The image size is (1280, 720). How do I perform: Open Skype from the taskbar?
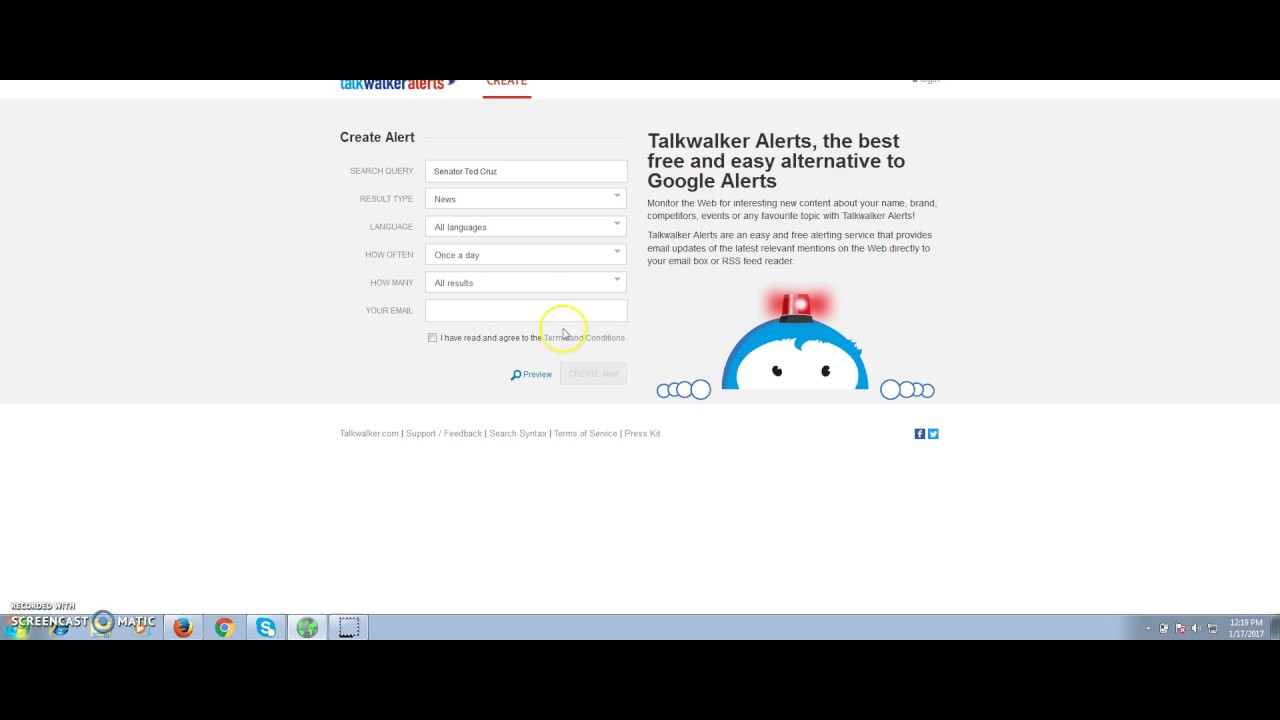tap(266, 627)
